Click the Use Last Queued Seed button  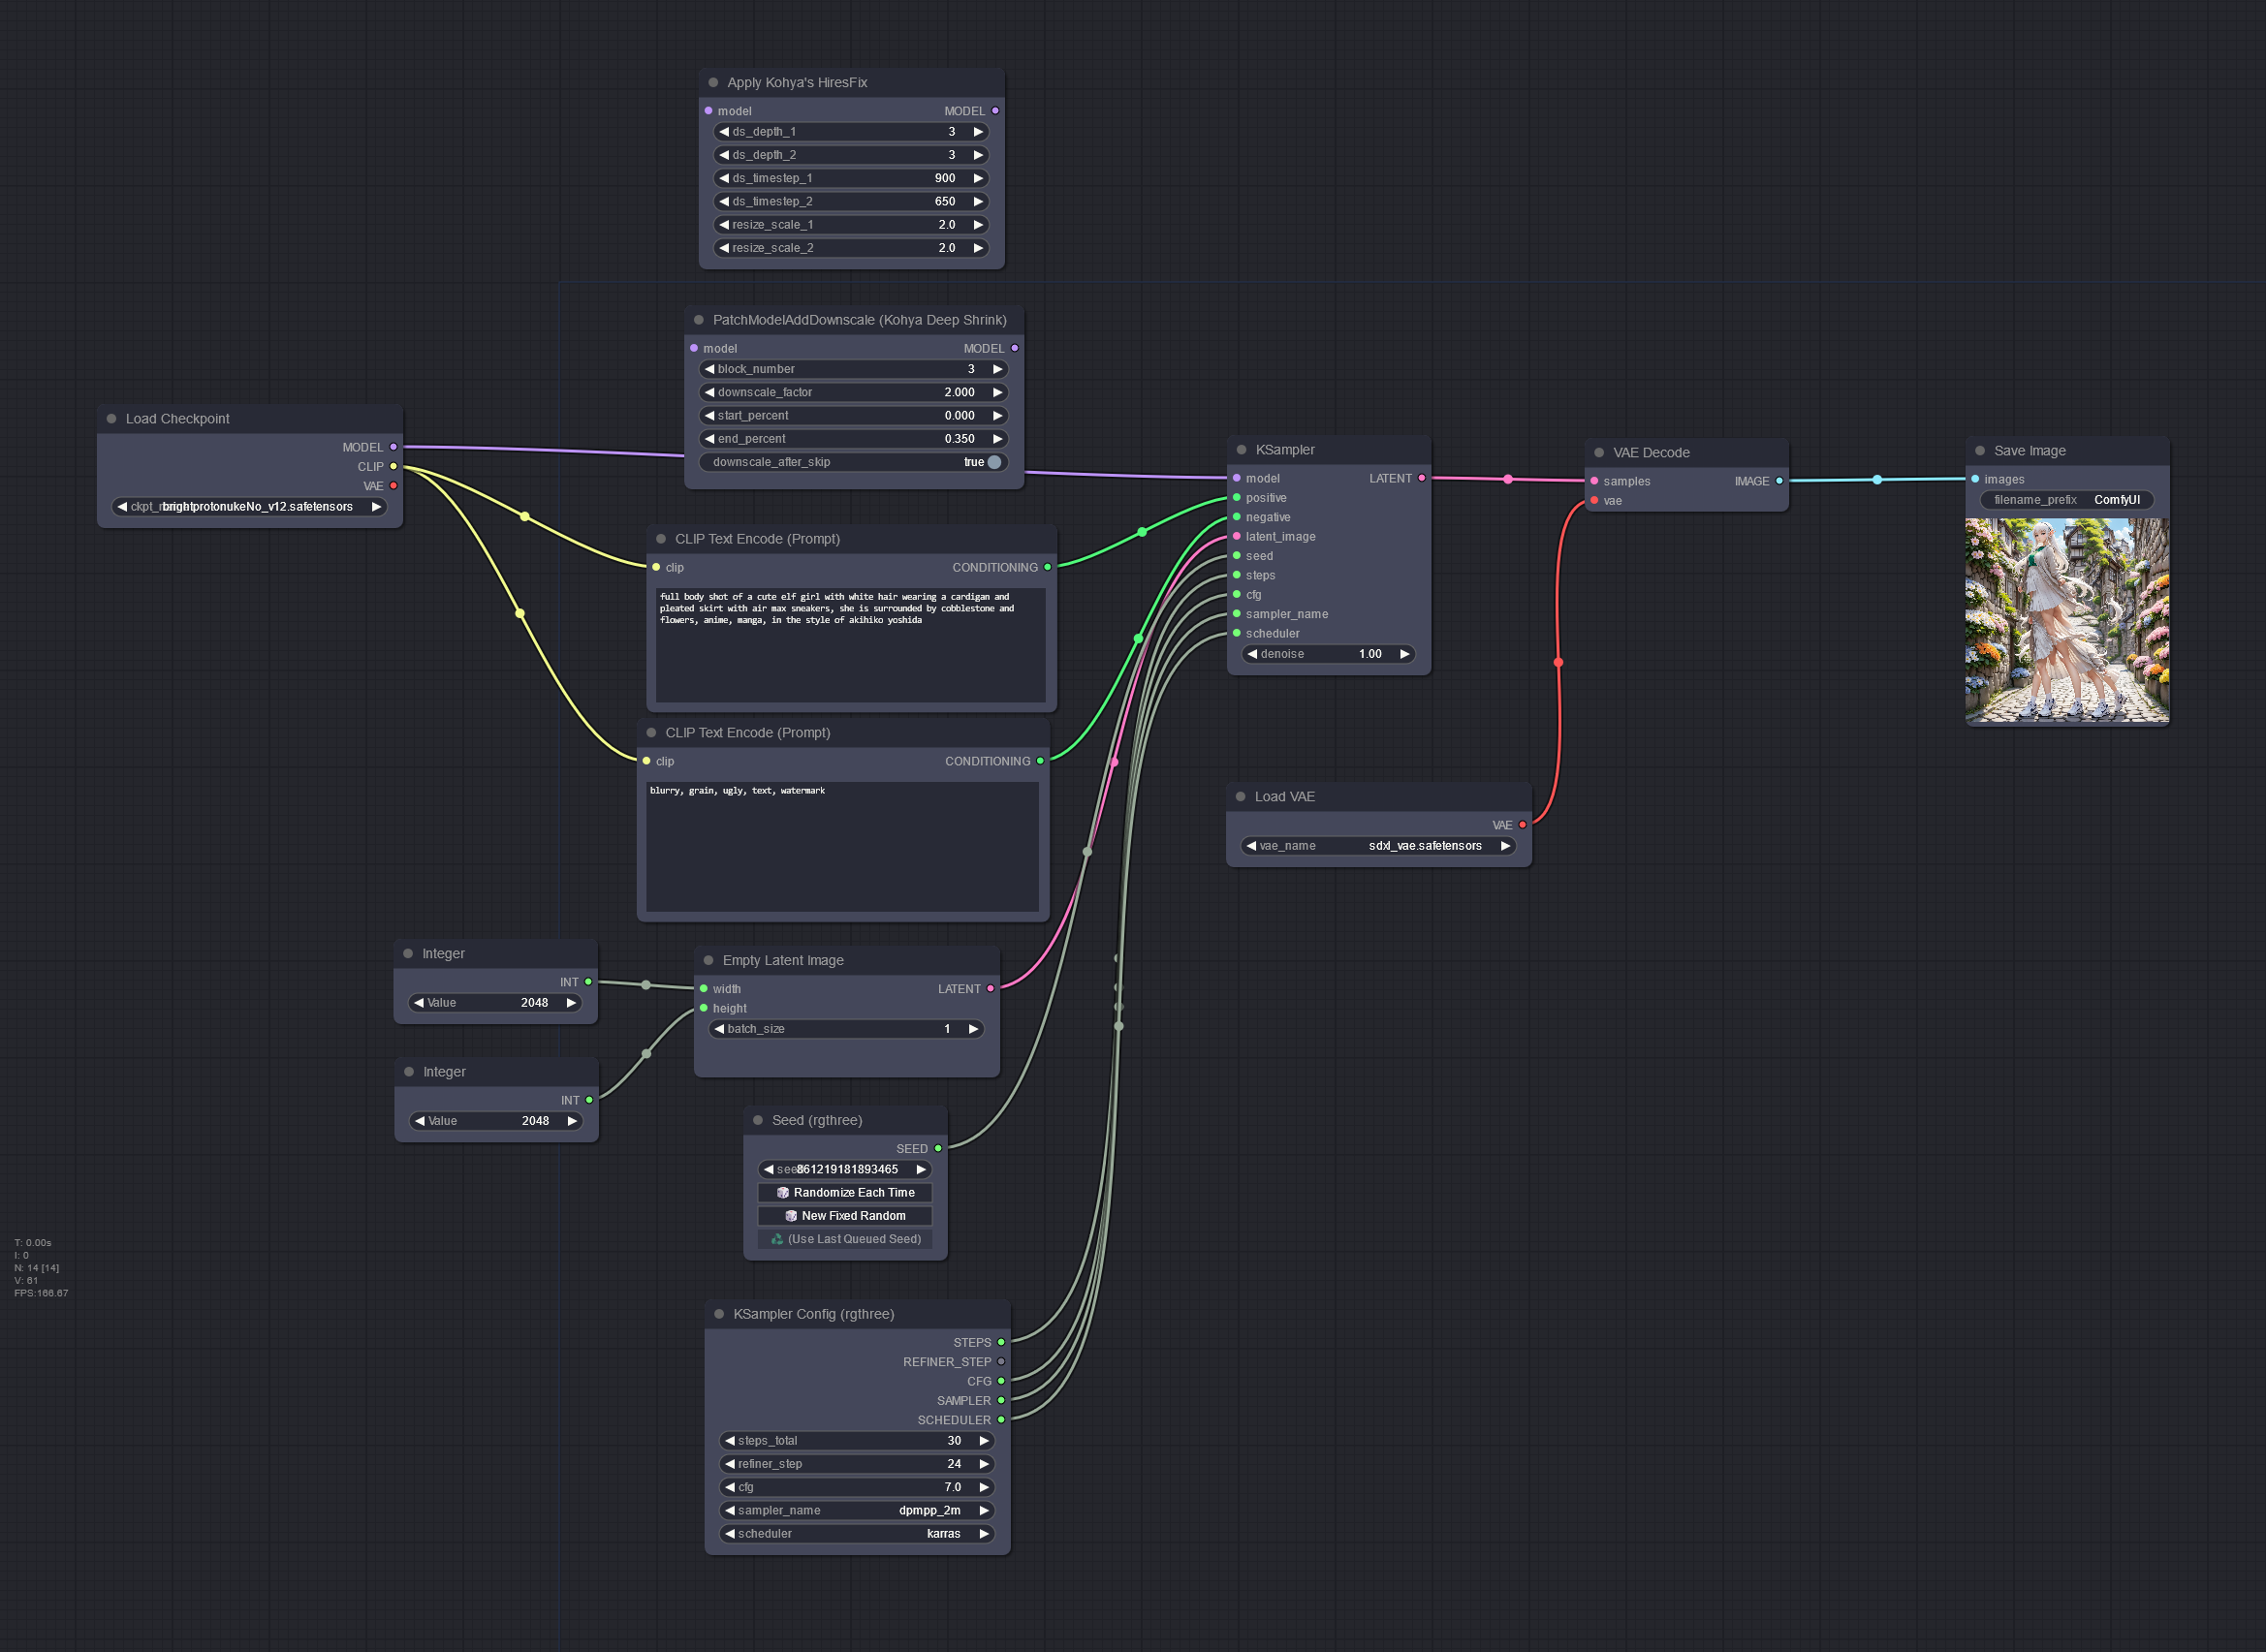coord(844,1238)
